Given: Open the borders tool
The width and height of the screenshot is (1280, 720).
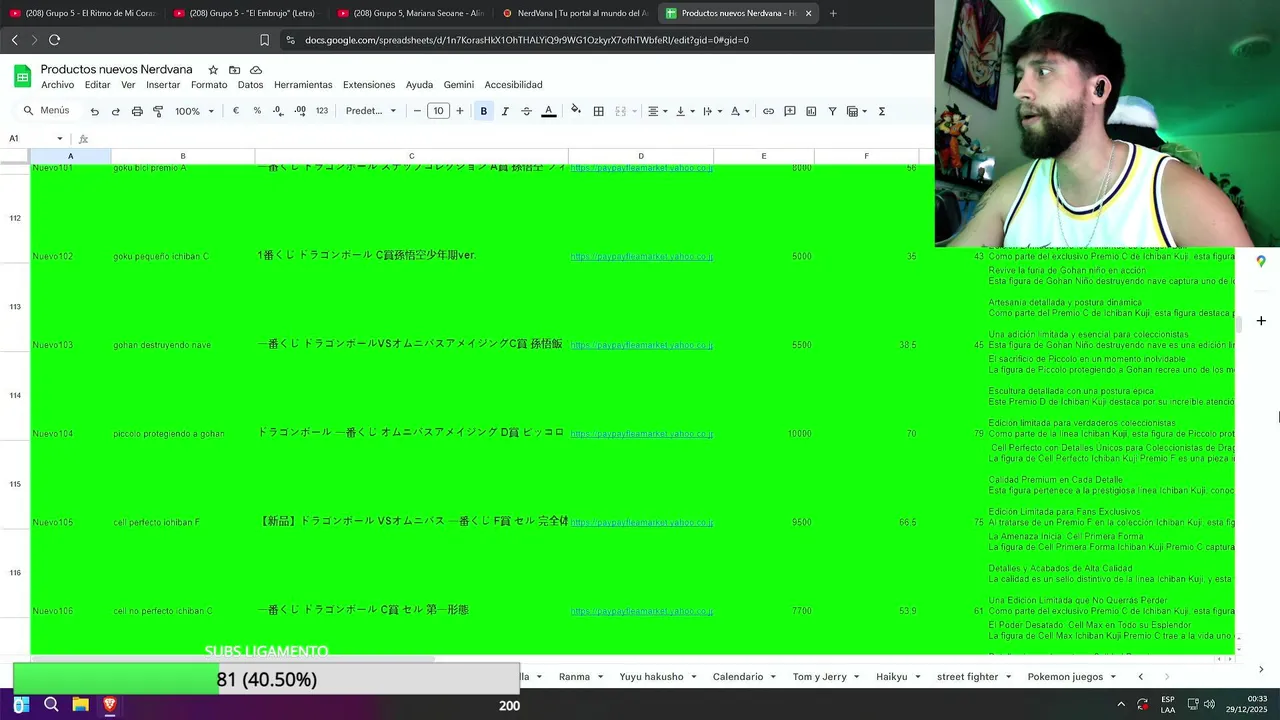Looking at the screenshot, I should (598, 111).
